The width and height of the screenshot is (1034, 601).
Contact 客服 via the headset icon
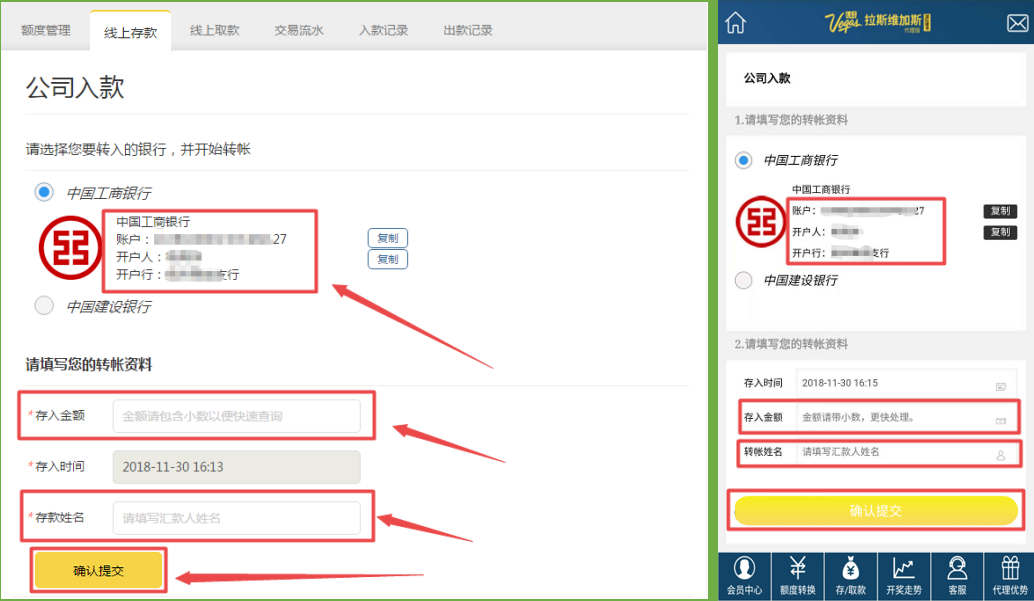(x=957, y=575)
